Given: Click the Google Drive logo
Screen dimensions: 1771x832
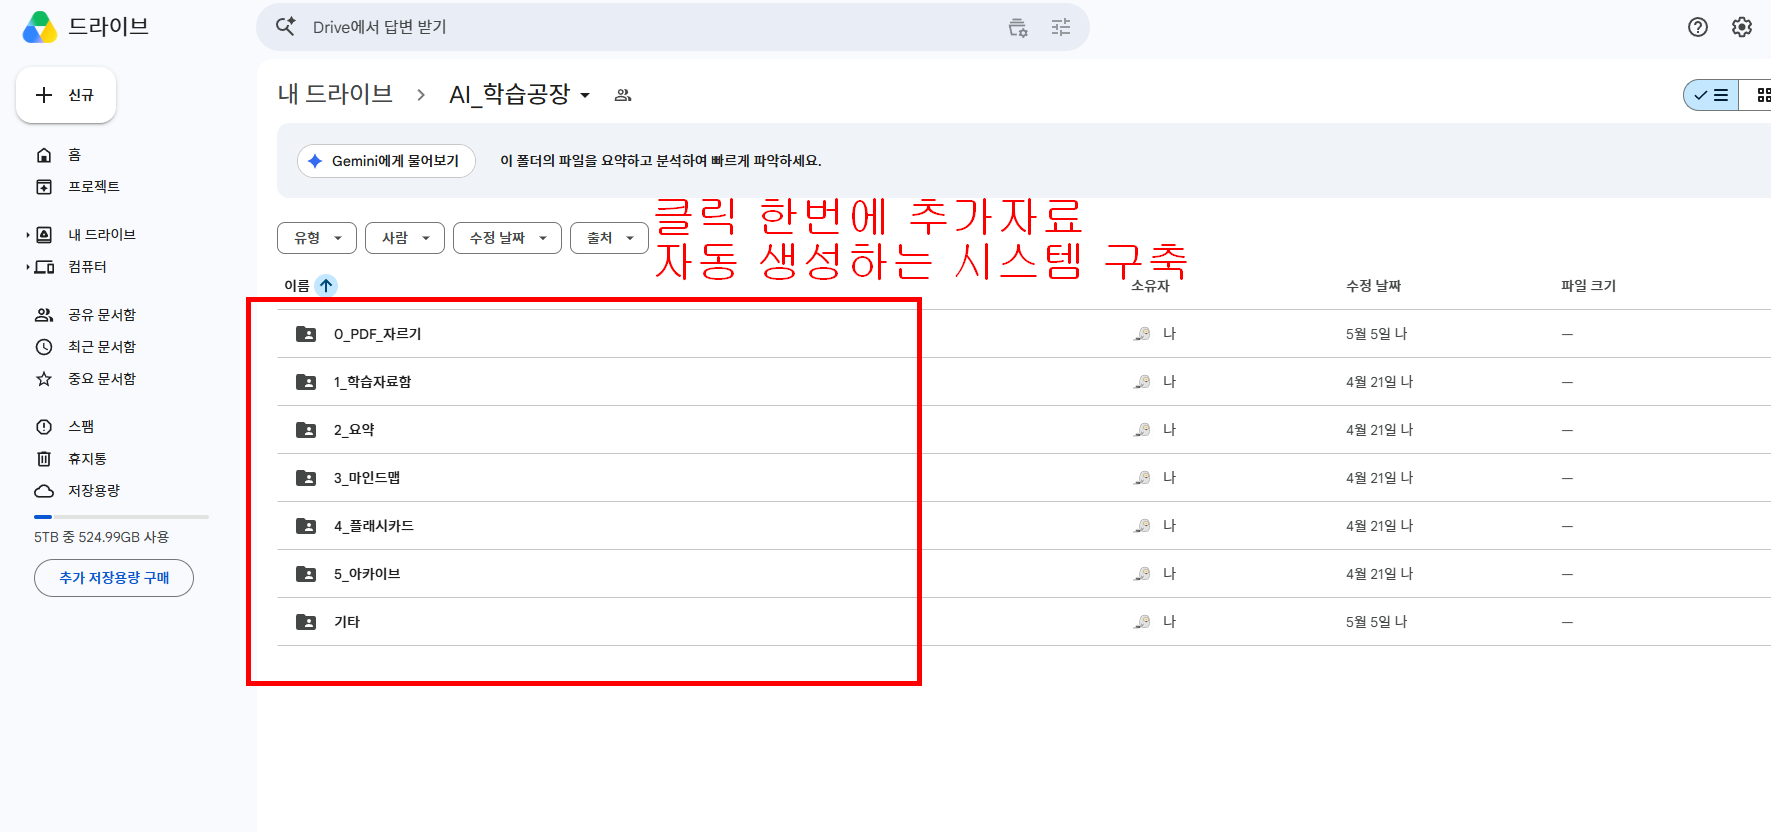Looking at the screenshot, I should 40,27.
